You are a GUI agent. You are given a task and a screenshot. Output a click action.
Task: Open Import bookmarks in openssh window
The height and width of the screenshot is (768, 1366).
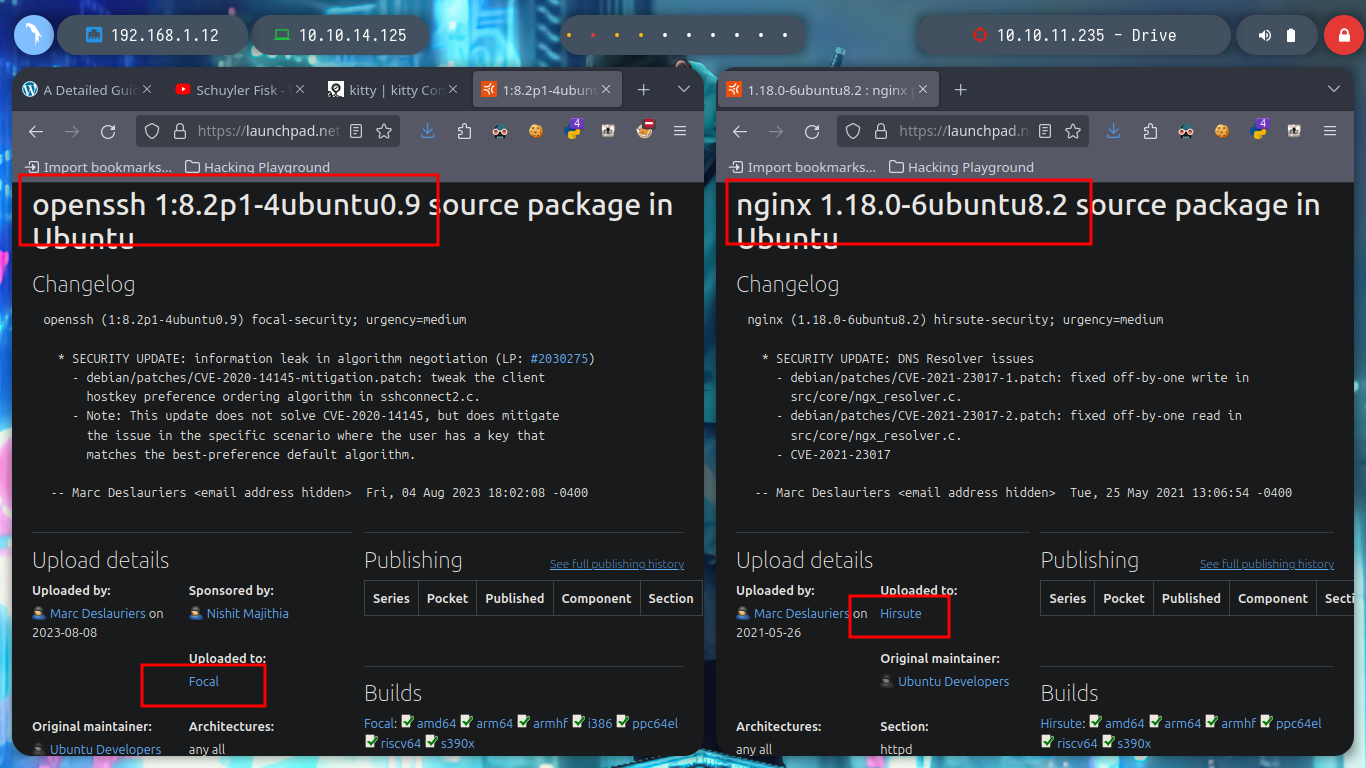99,167
